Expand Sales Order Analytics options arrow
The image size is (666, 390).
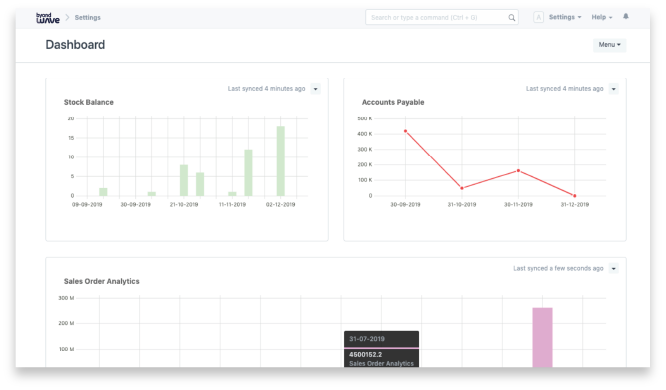pos(613,268)
